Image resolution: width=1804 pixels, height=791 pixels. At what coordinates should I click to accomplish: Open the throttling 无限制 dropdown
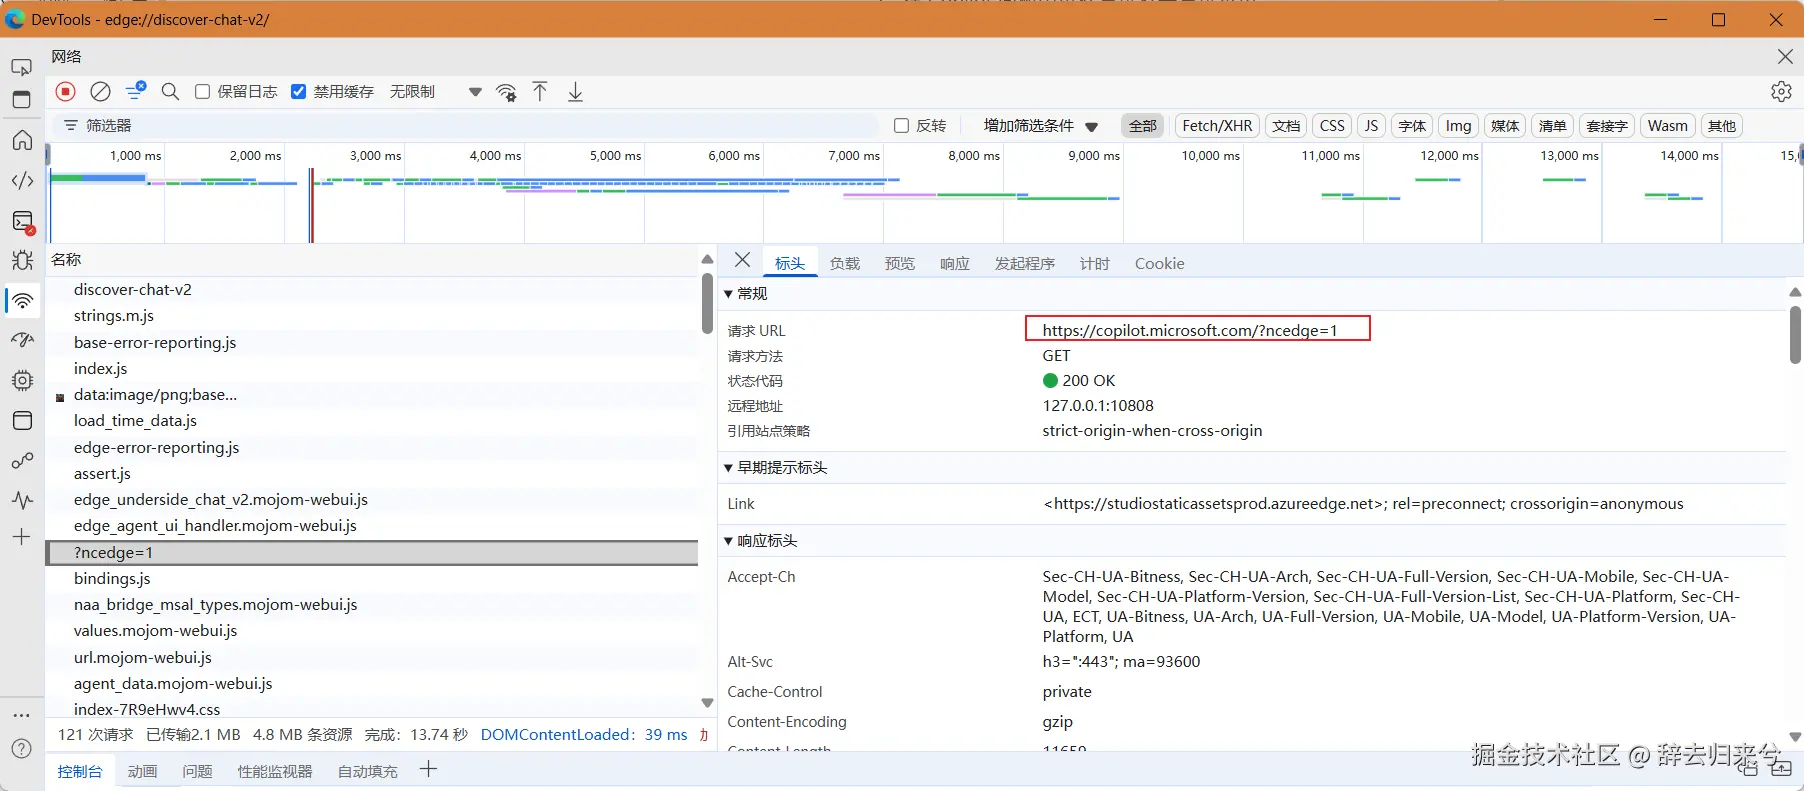[x=436, y=92]
